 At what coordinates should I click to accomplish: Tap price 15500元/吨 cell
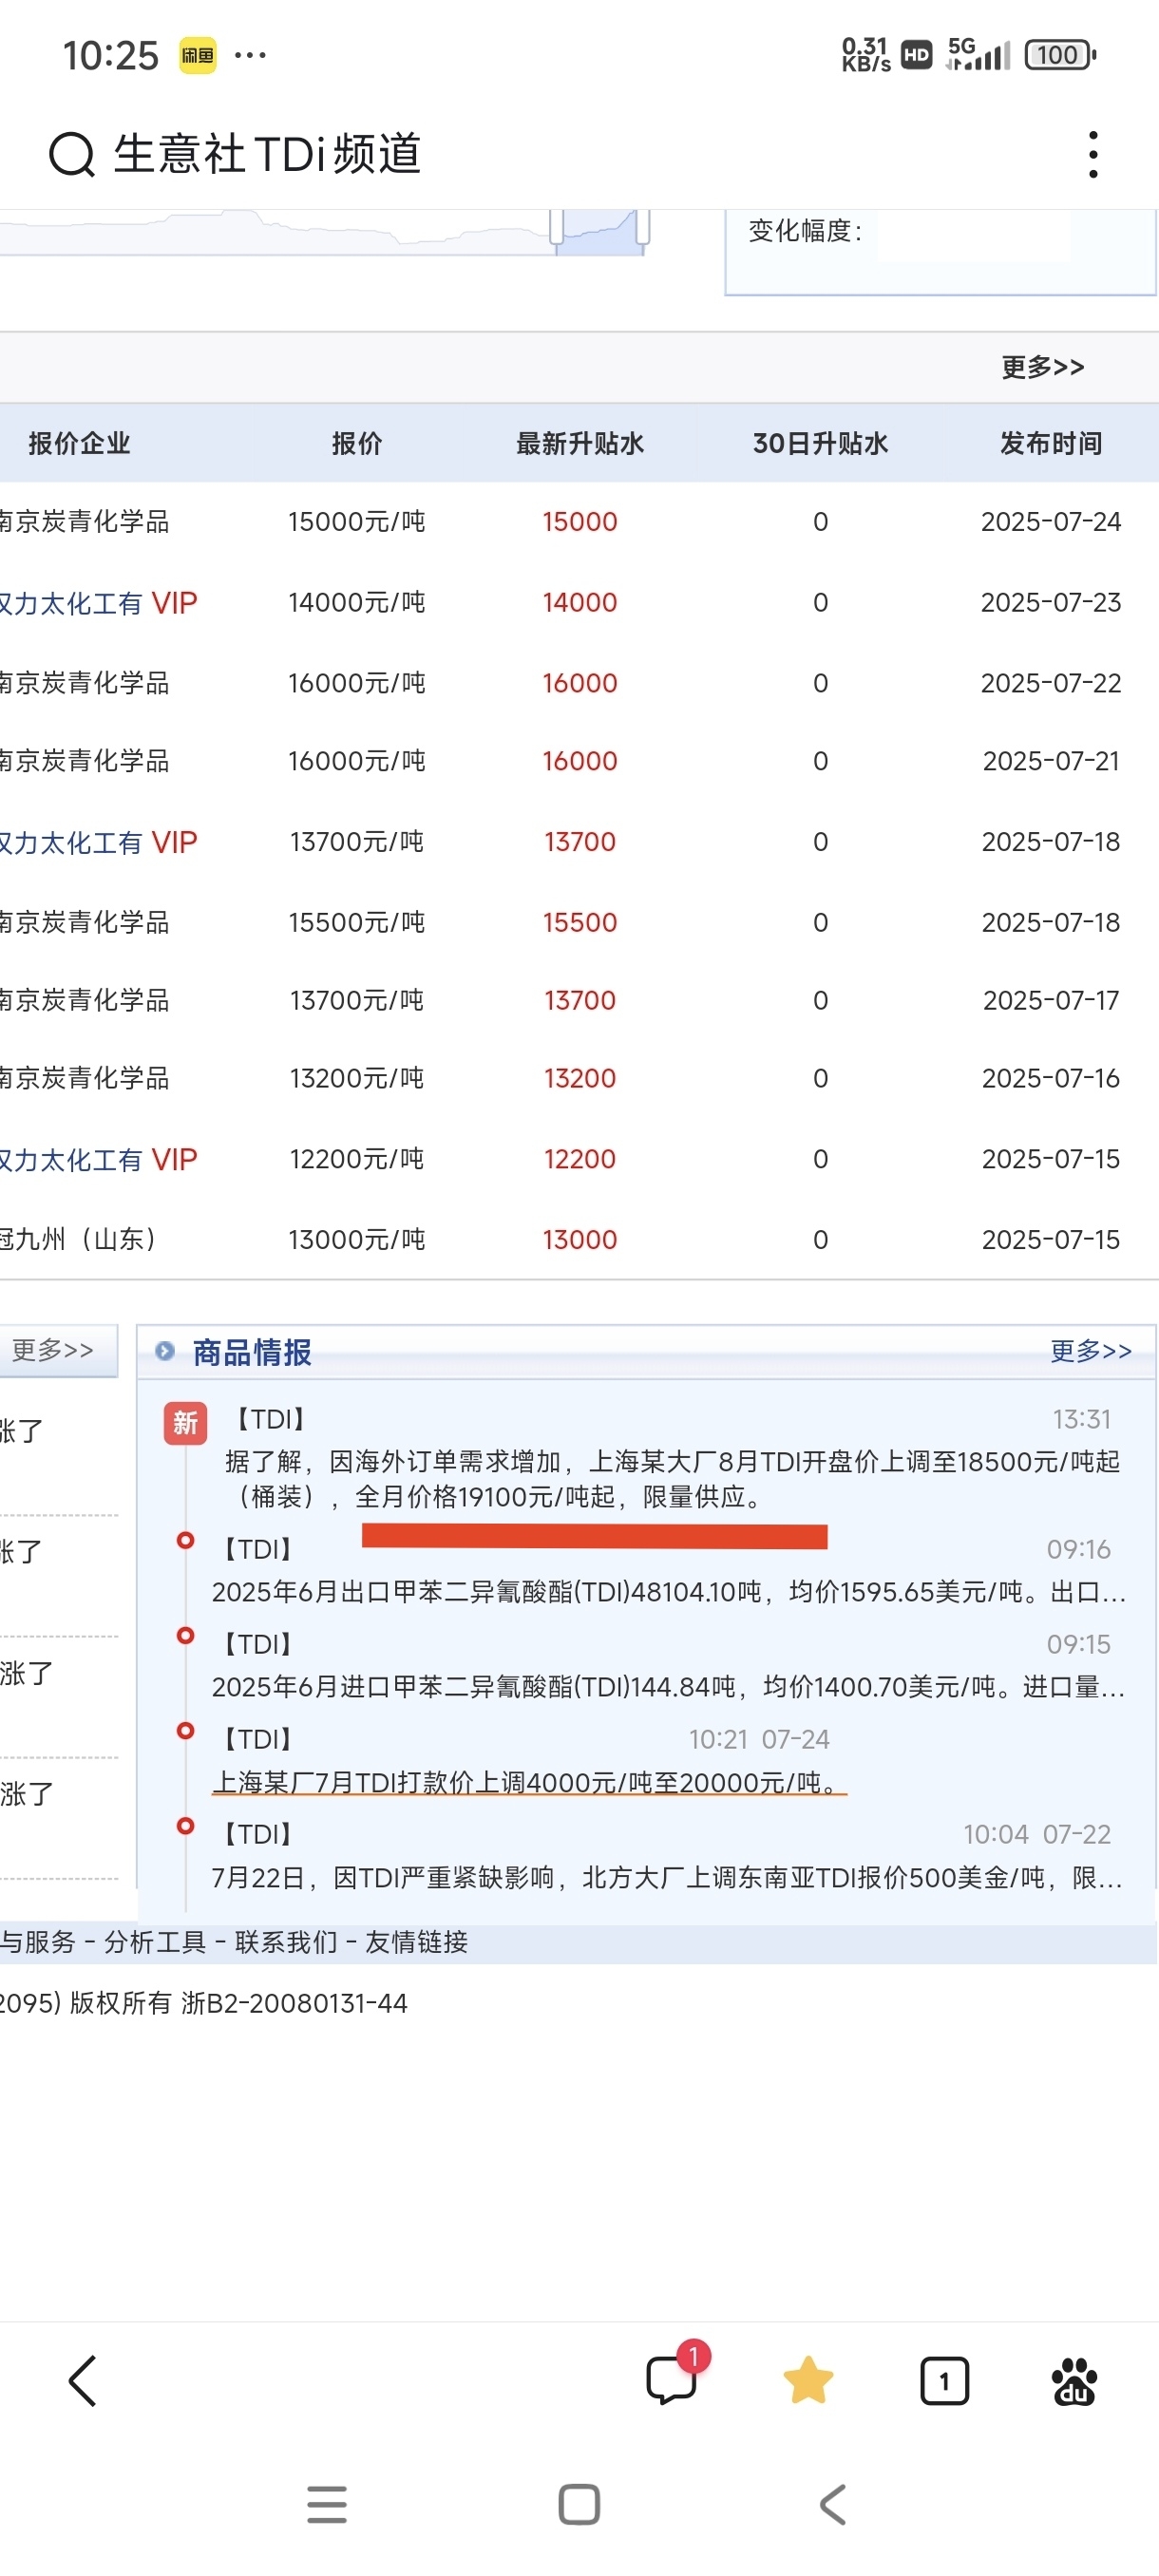pos(357,922)
